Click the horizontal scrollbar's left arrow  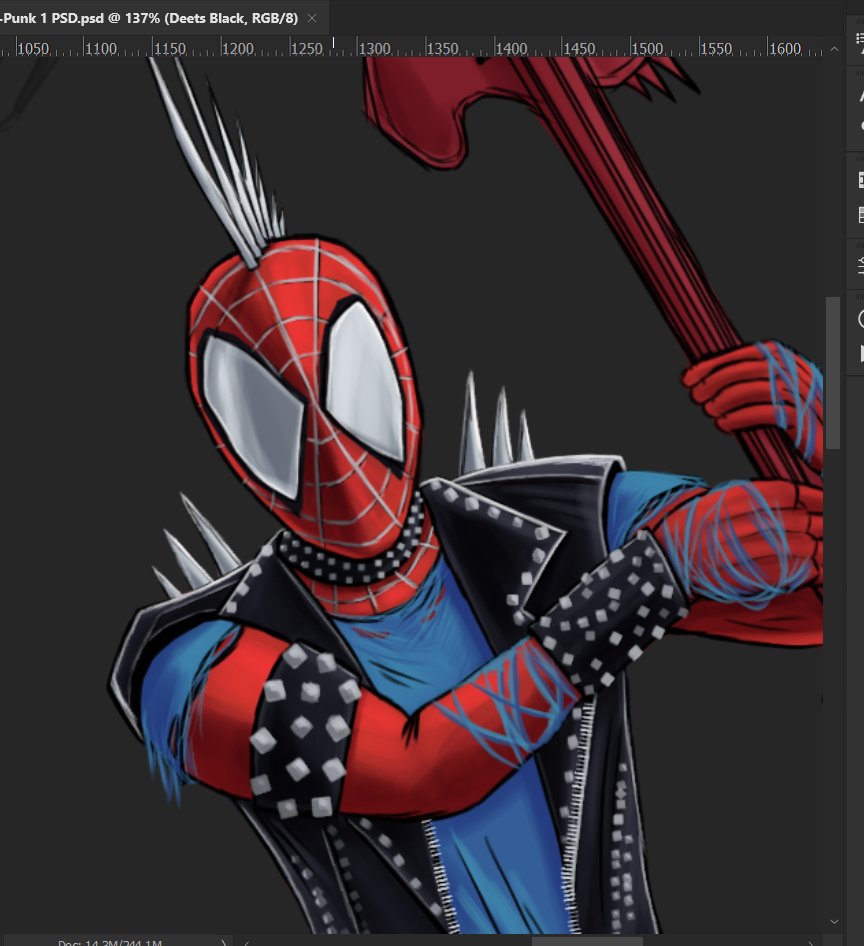pyautogui.click(x=247, y=942)
